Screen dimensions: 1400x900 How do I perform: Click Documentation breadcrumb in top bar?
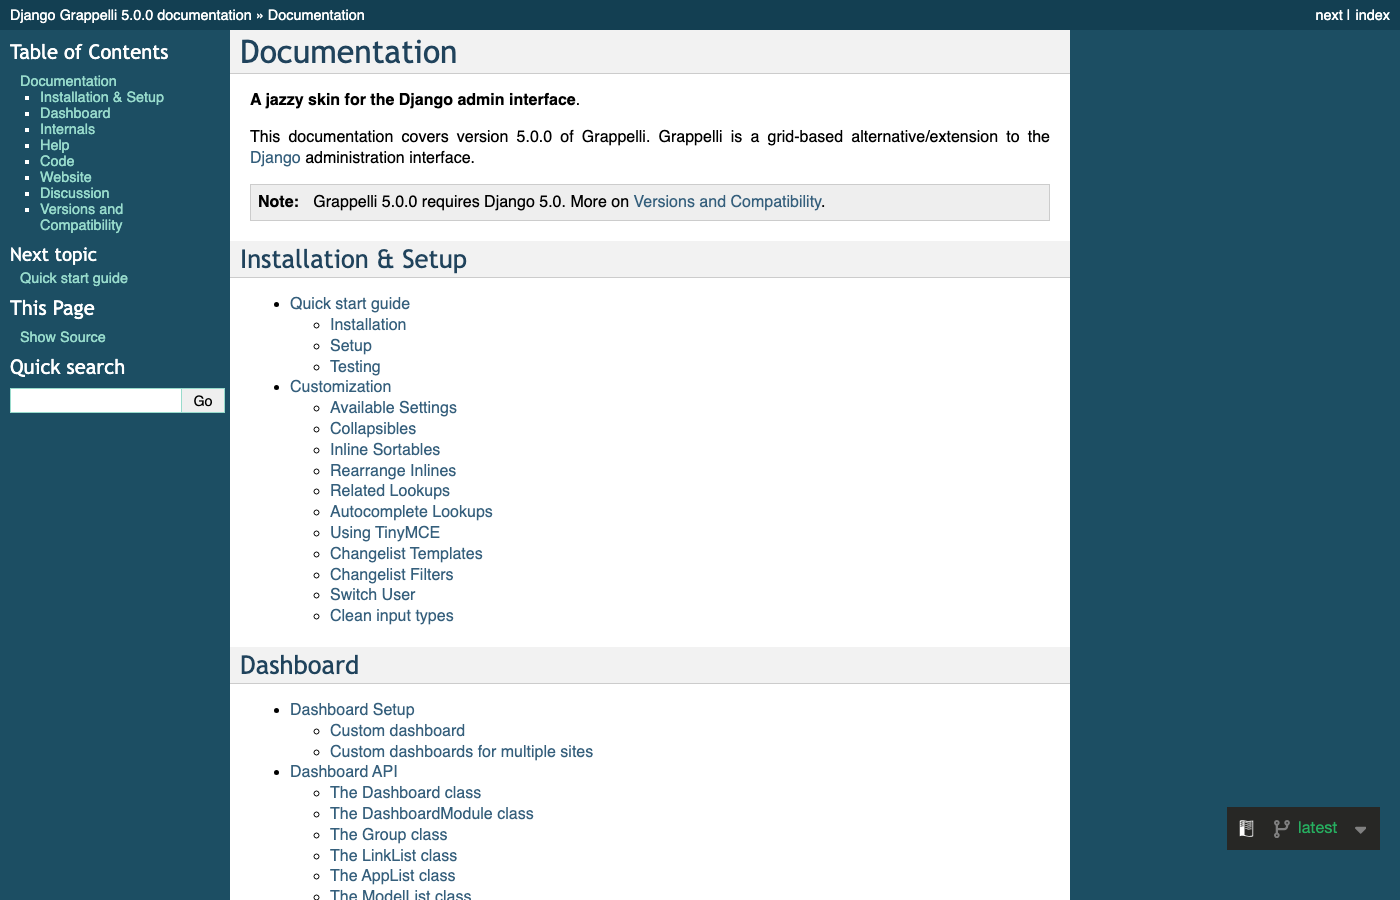(316, 15)
